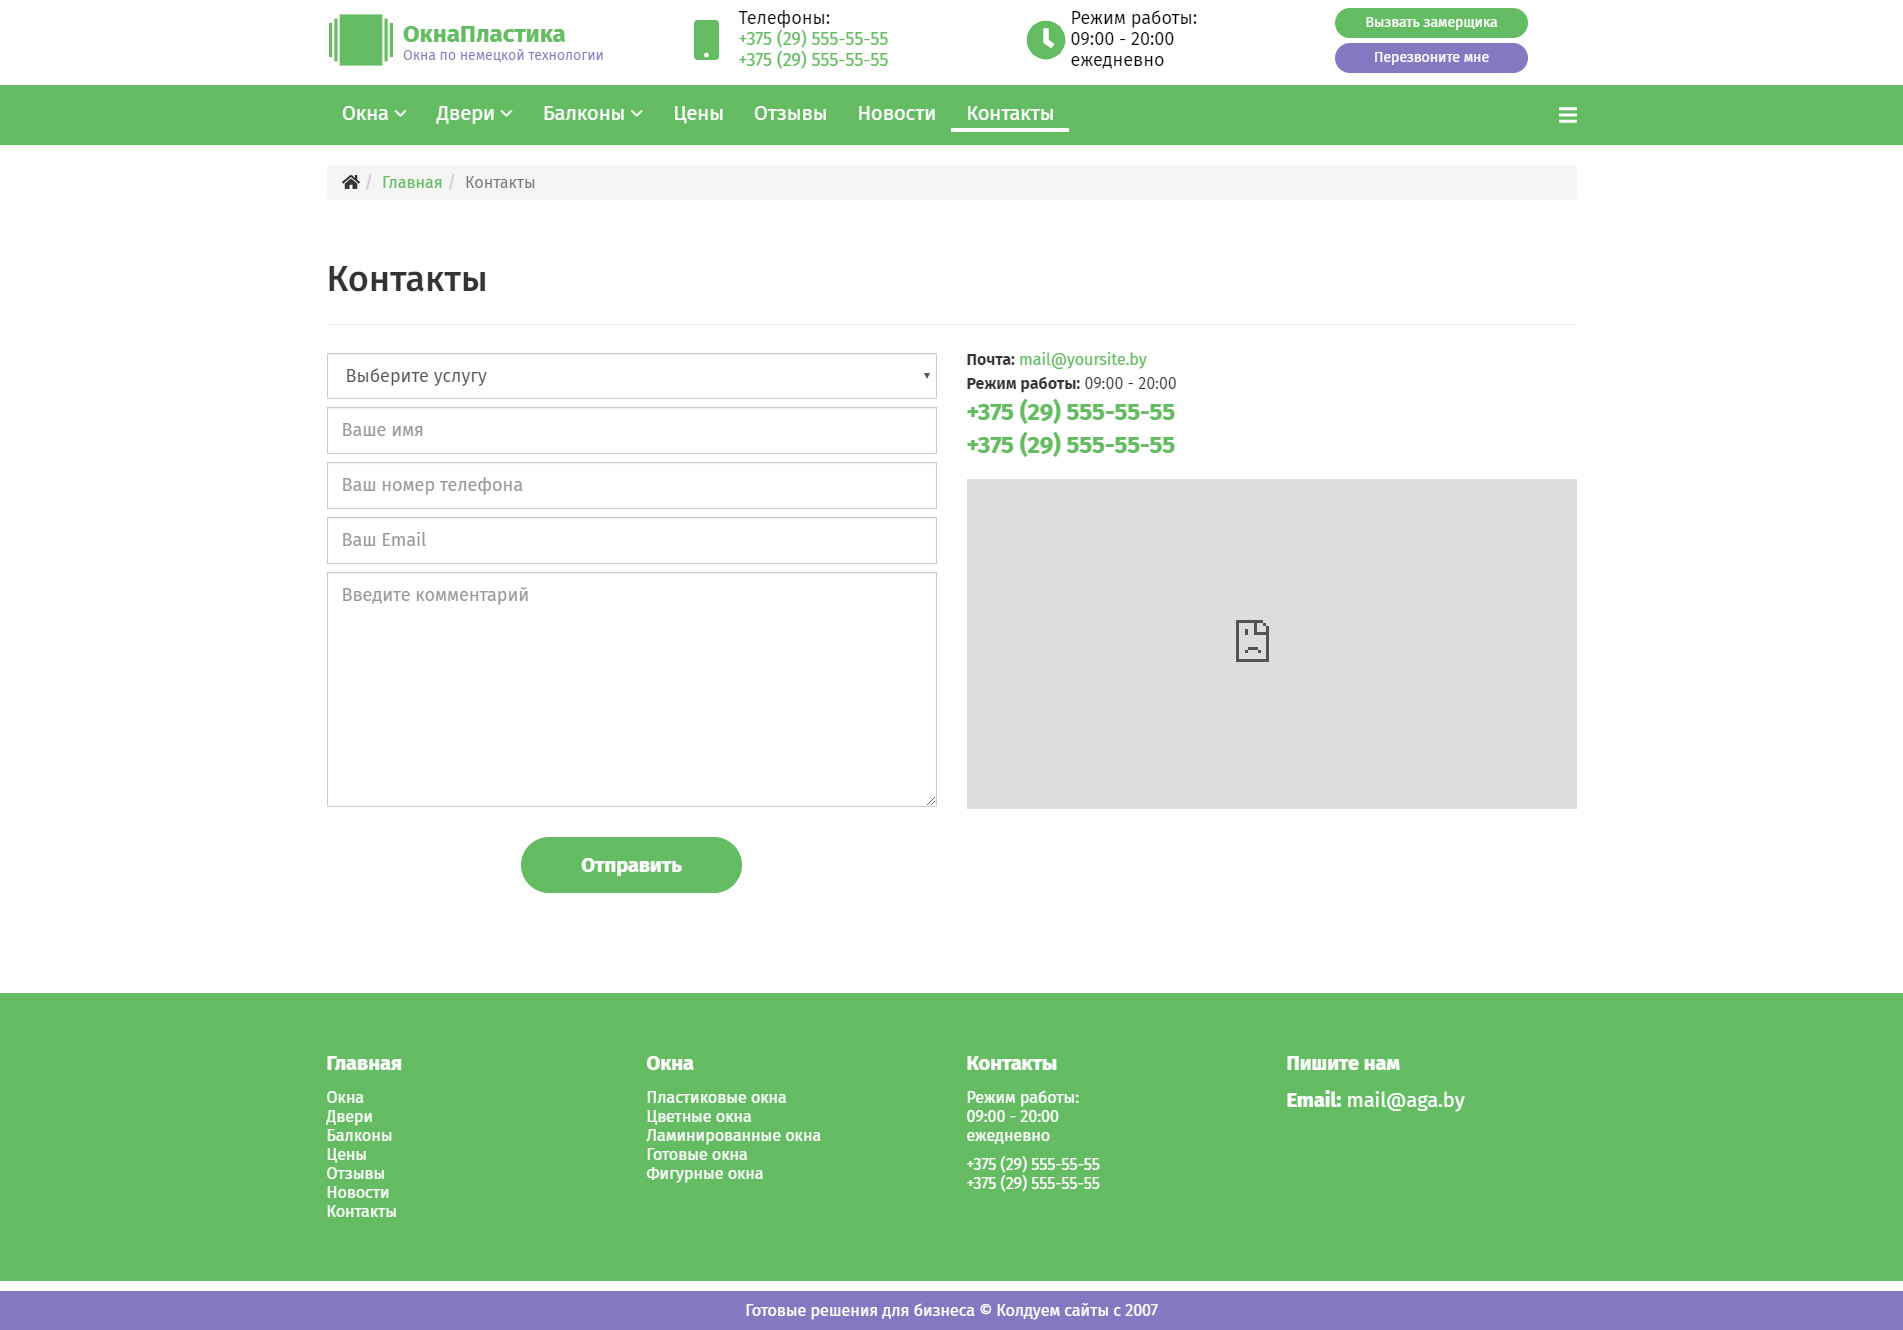Screen dimensions: 1903x1330
Task: Click the Перезвоните мне button
Action: [1430, 58]
